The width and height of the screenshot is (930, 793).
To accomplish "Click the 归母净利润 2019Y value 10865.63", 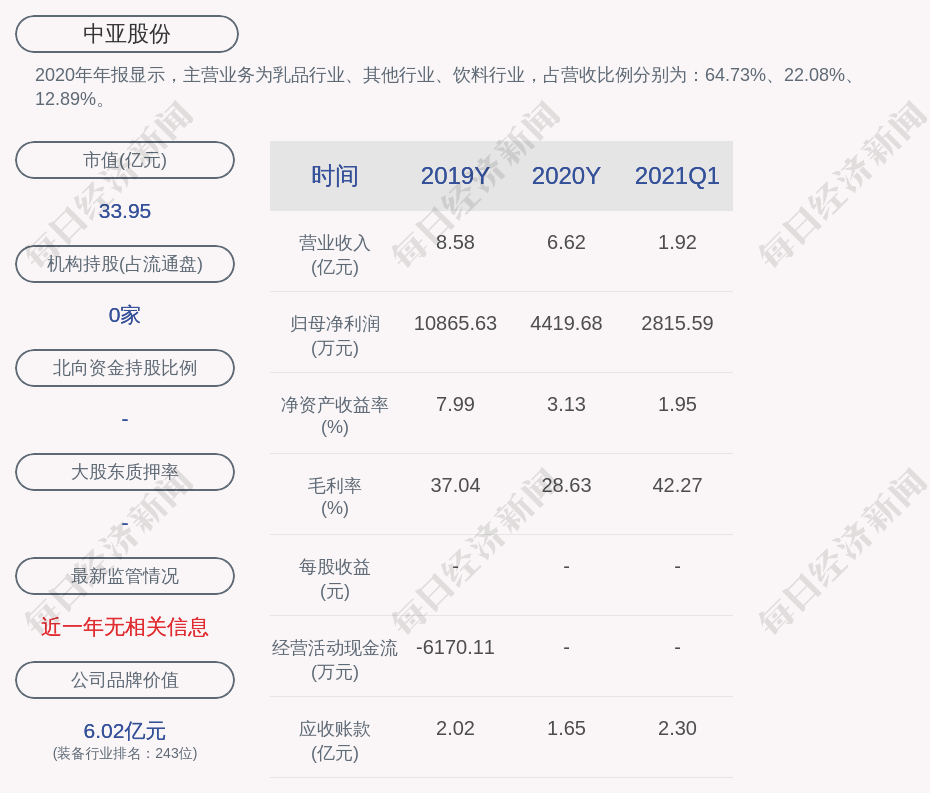I will (x=455, y=324).
